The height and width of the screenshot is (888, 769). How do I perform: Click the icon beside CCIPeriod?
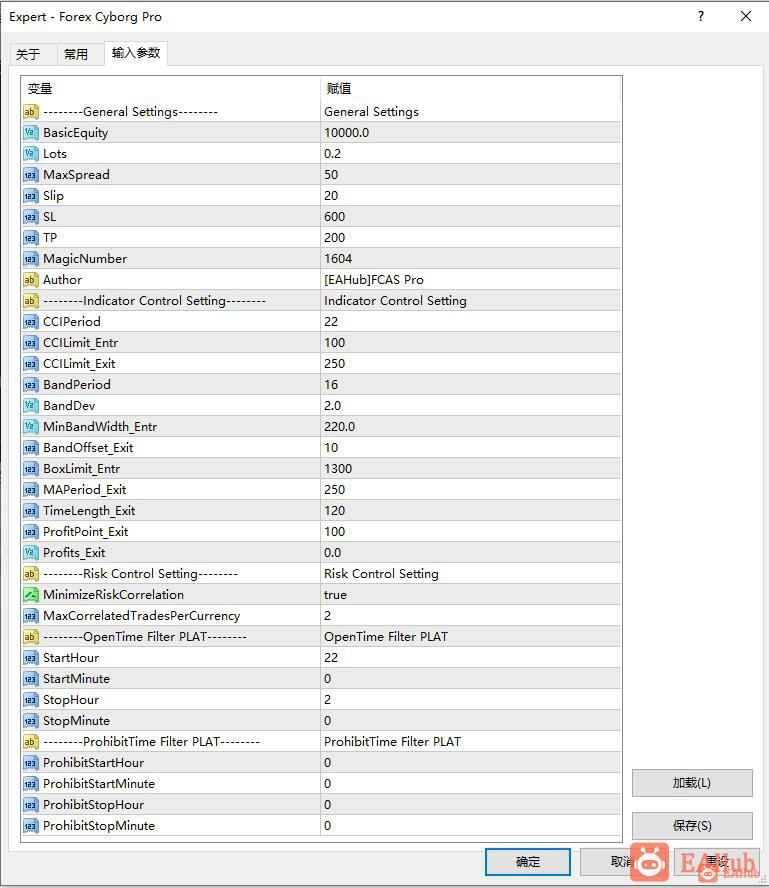[x=31, y=322]
